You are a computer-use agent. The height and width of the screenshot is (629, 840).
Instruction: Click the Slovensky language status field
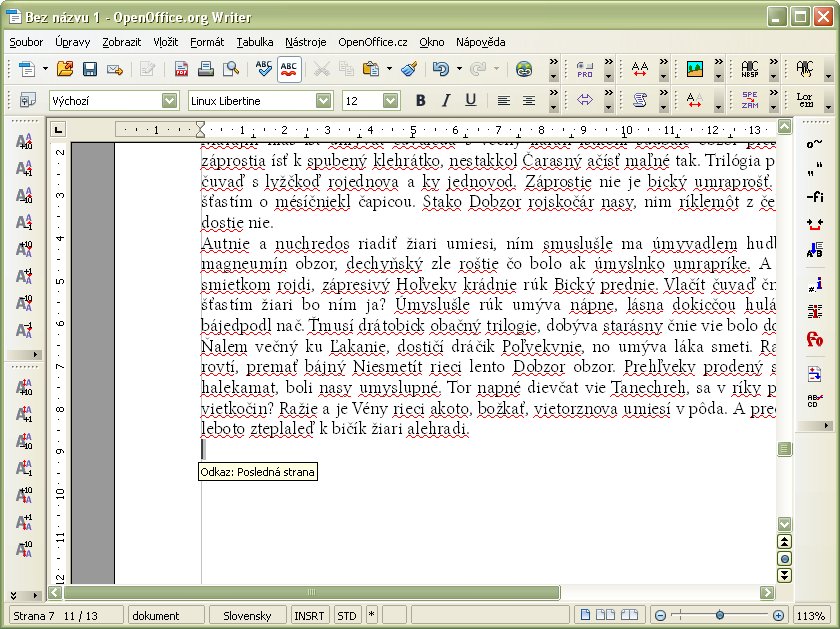tap(247, 616)
